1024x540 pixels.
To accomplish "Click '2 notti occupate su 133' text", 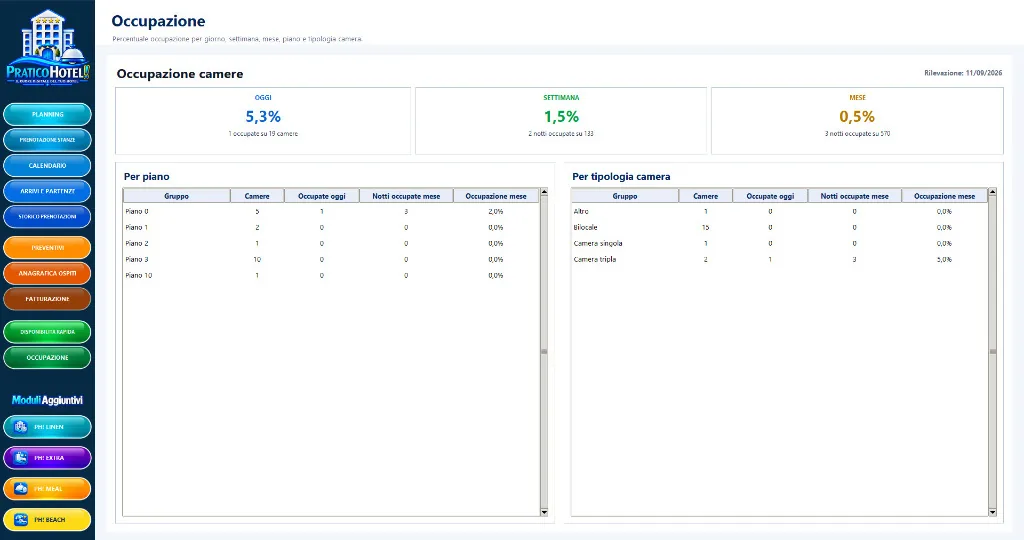I will [561, 134].
